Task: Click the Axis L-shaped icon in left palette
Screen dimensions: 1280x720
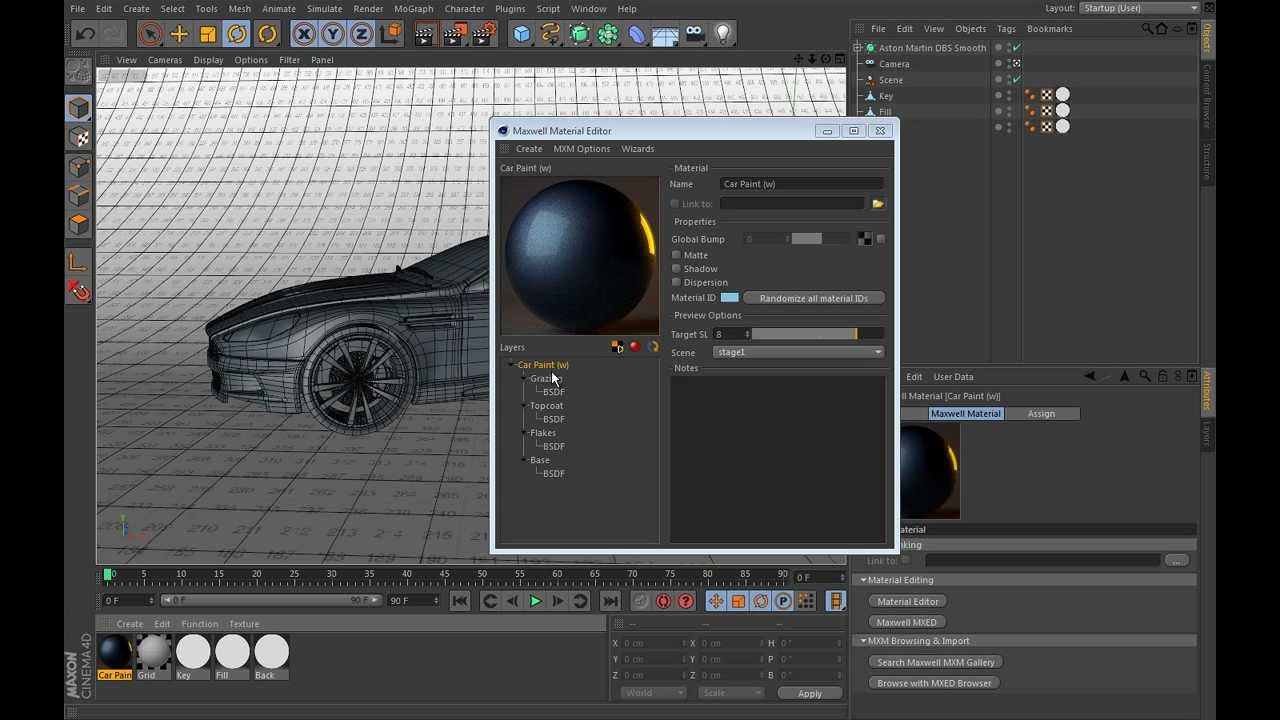Action: tap(78, 262)
